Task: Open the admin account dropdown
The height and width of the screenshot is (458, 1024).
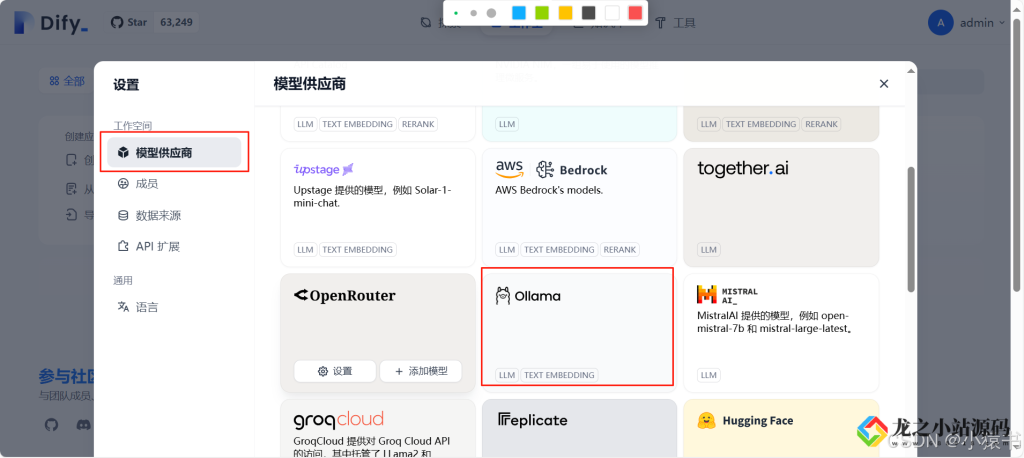Action: click(x=967, y=23)
